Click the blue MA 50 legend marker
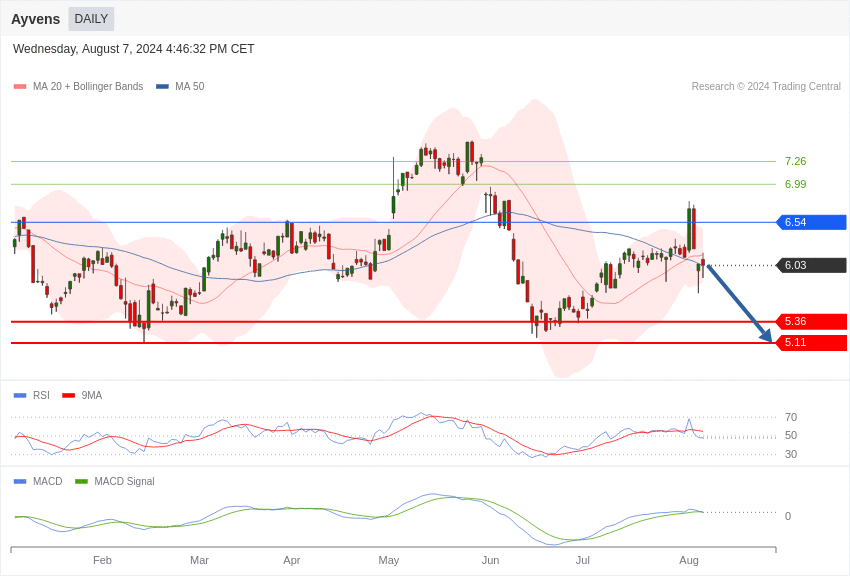850x576 pixels. [x=162, y=87]
